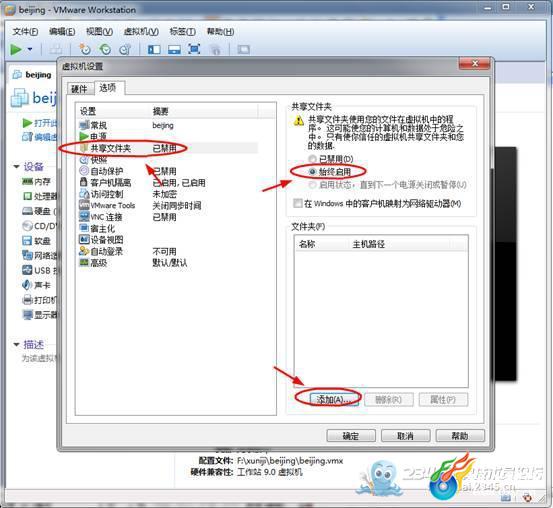This screenshot has width=553, height=508.
Task: Click the USB controller in main window
Action: click(41, 270)
